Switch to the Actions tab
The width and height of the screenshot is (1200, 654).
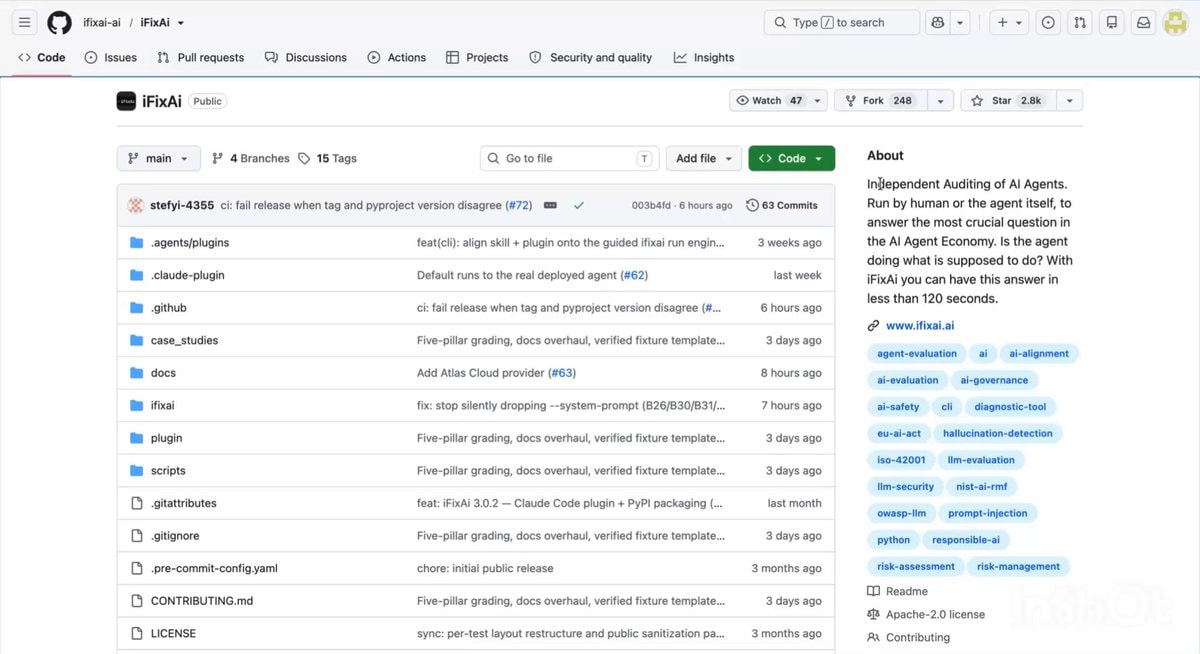point(397,58)
